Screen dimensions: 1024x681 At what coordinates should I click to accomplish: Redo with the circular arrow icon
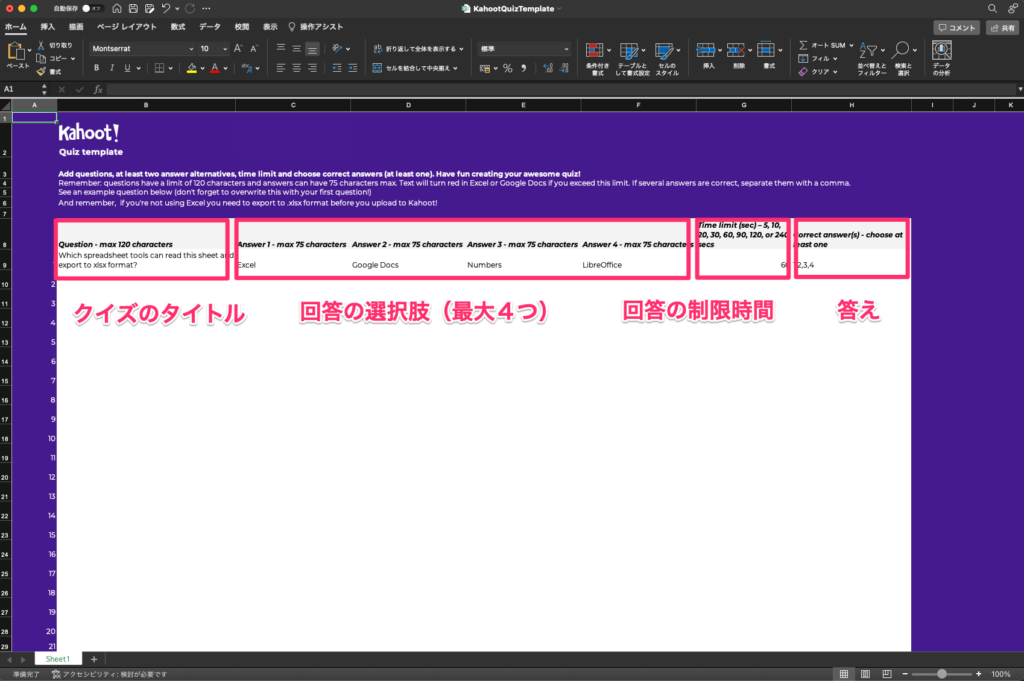coord(190,8)
